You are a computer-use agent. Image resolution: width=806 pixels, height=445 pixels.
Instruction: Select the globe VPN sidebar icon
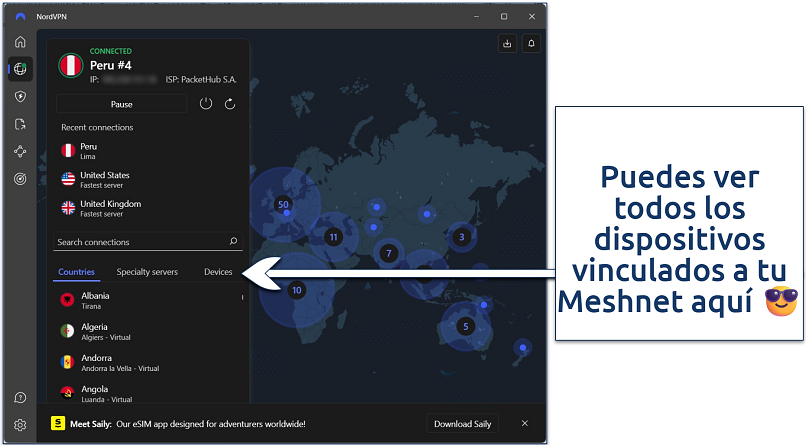click(x=20, y=69)
